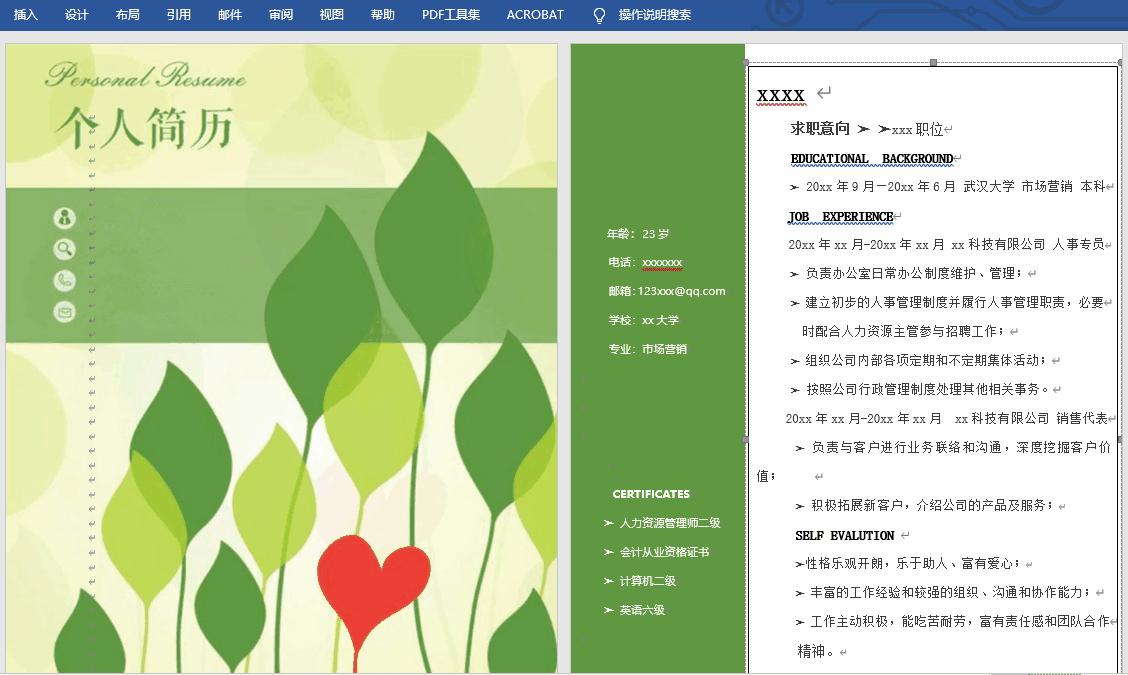Switch to the 插入 ribbon tab

[24, 15]
